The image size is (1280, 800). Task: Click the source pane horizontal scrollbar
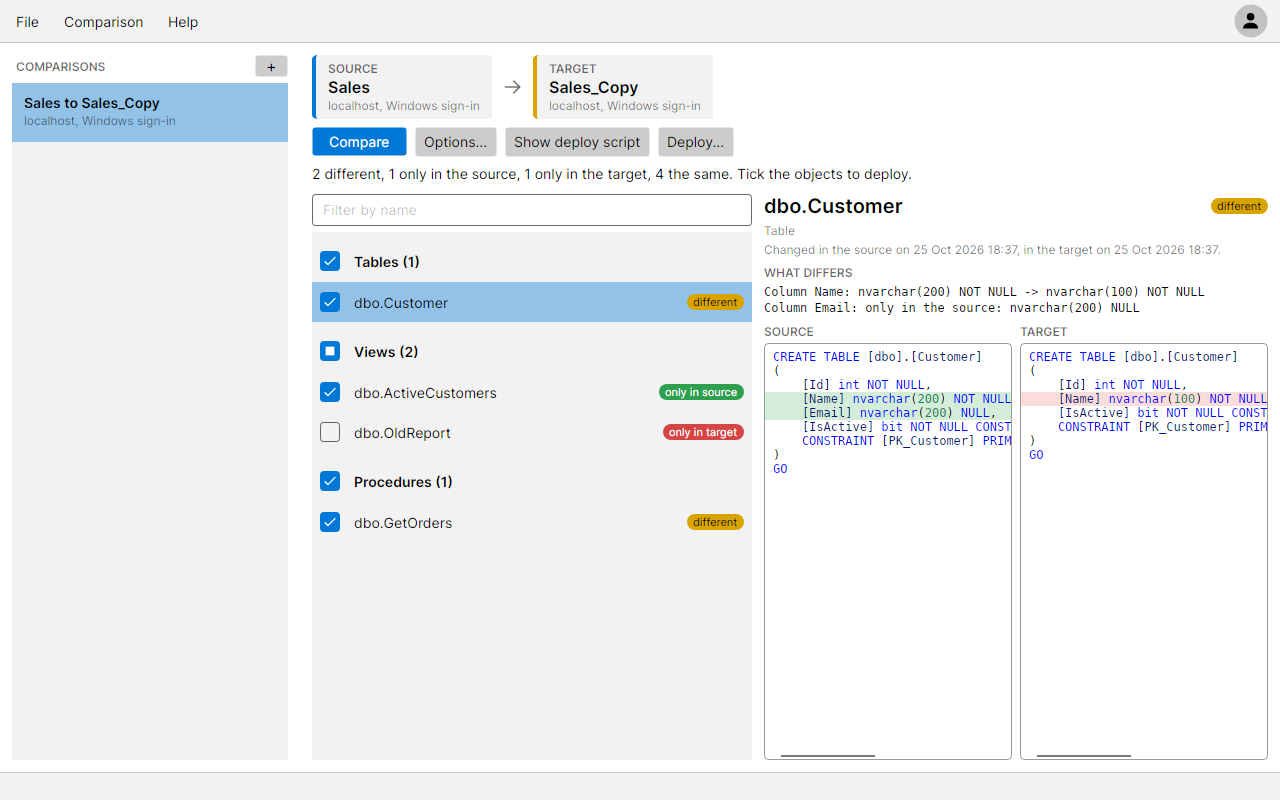(828, 755)
